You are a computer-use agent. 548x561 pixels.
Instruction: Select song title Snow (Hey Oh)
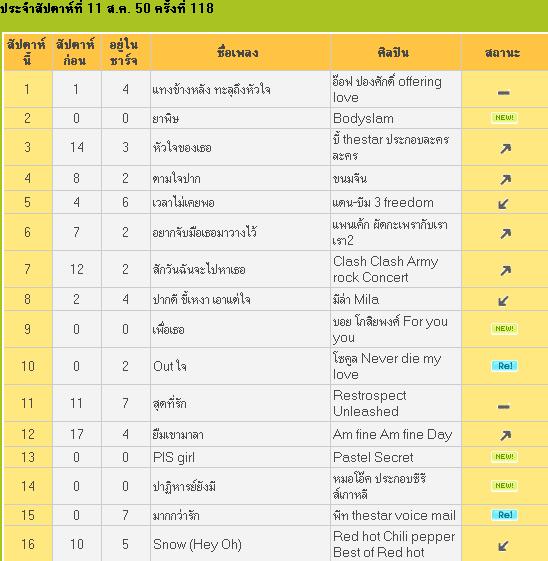[197, 545]
